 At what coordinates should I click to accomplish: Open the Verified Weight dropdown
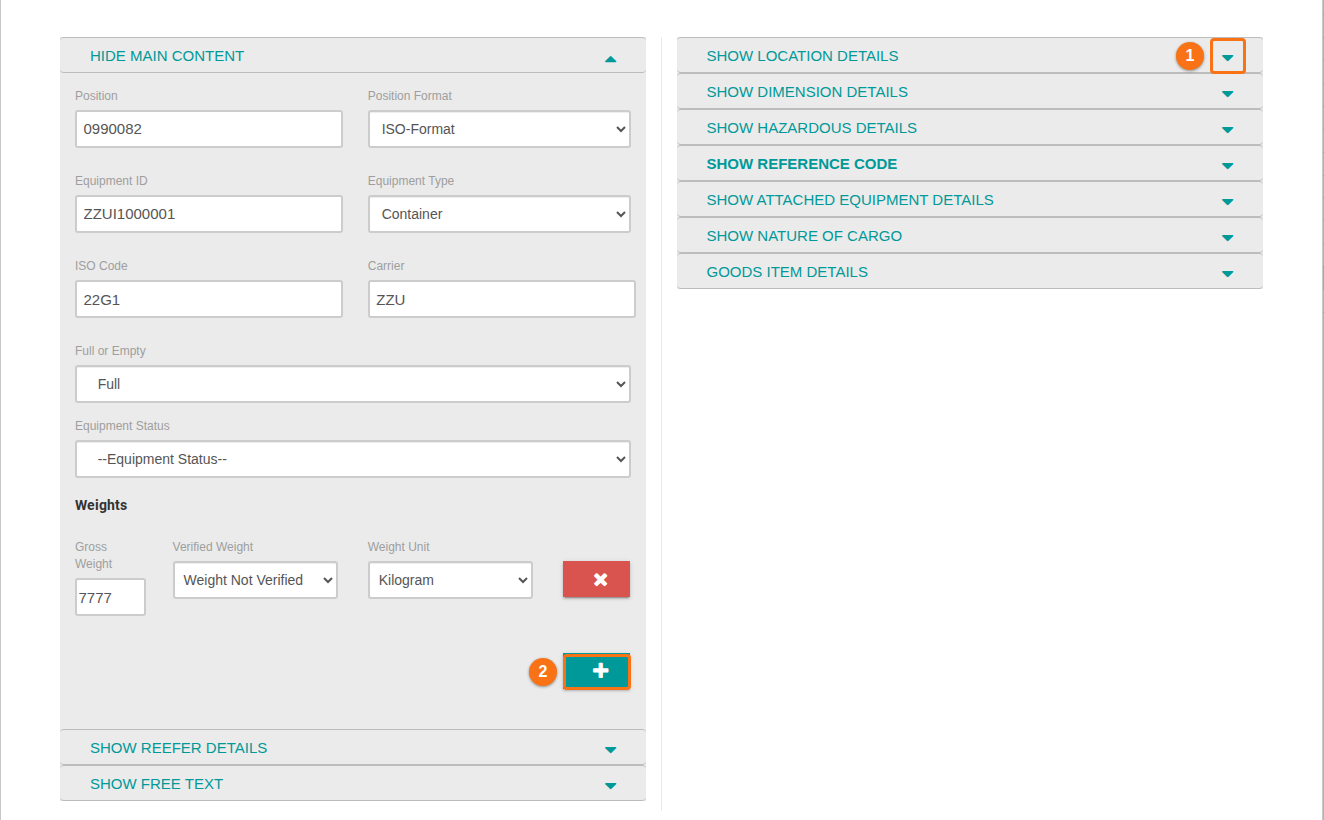coord(255,580)
